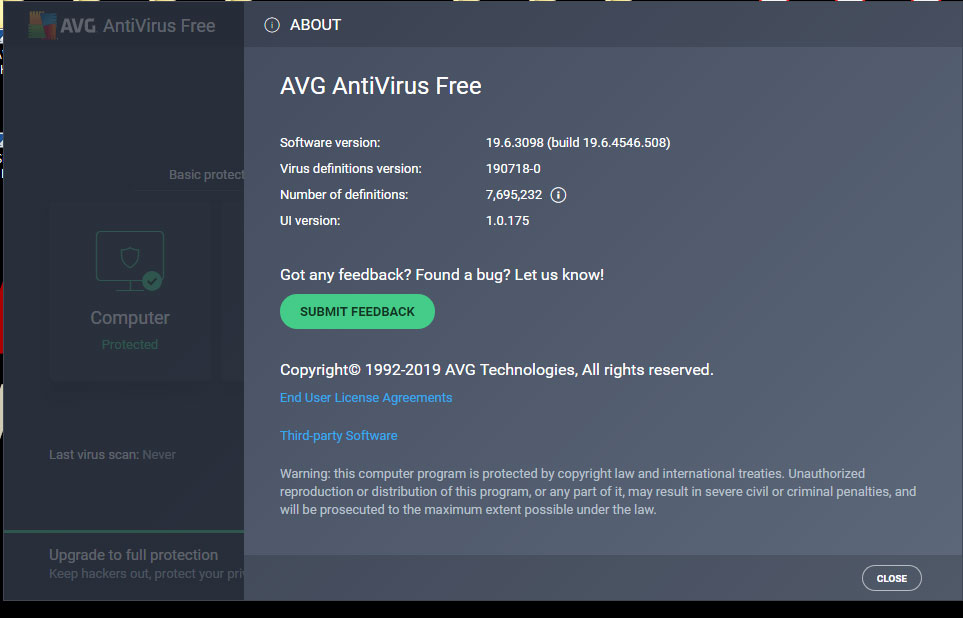
Task: Click the 'Keep hackers out' subtitle text
Action: pyautogui.click(x=147, y=574)
